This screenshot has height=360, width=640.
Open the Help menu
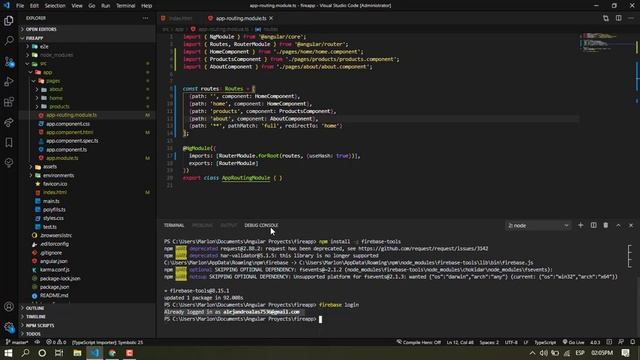[x=147, y=6]
